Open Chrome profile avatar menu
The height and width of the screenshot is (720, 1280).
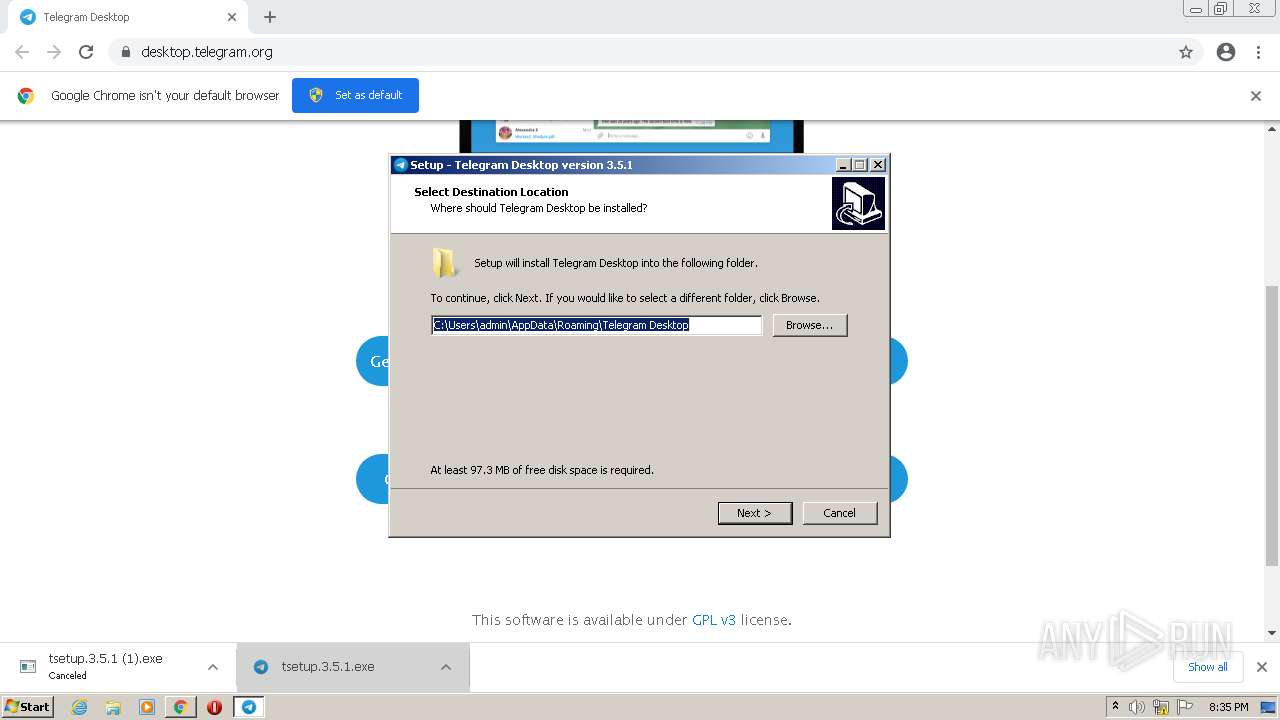(1226, 52)
